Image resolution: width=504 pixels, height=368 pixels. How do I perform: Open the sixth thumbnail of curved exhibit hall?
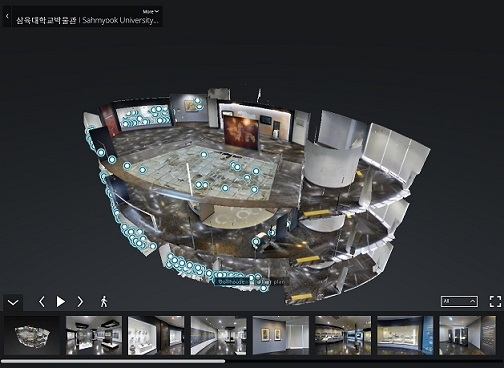point(343,335)
